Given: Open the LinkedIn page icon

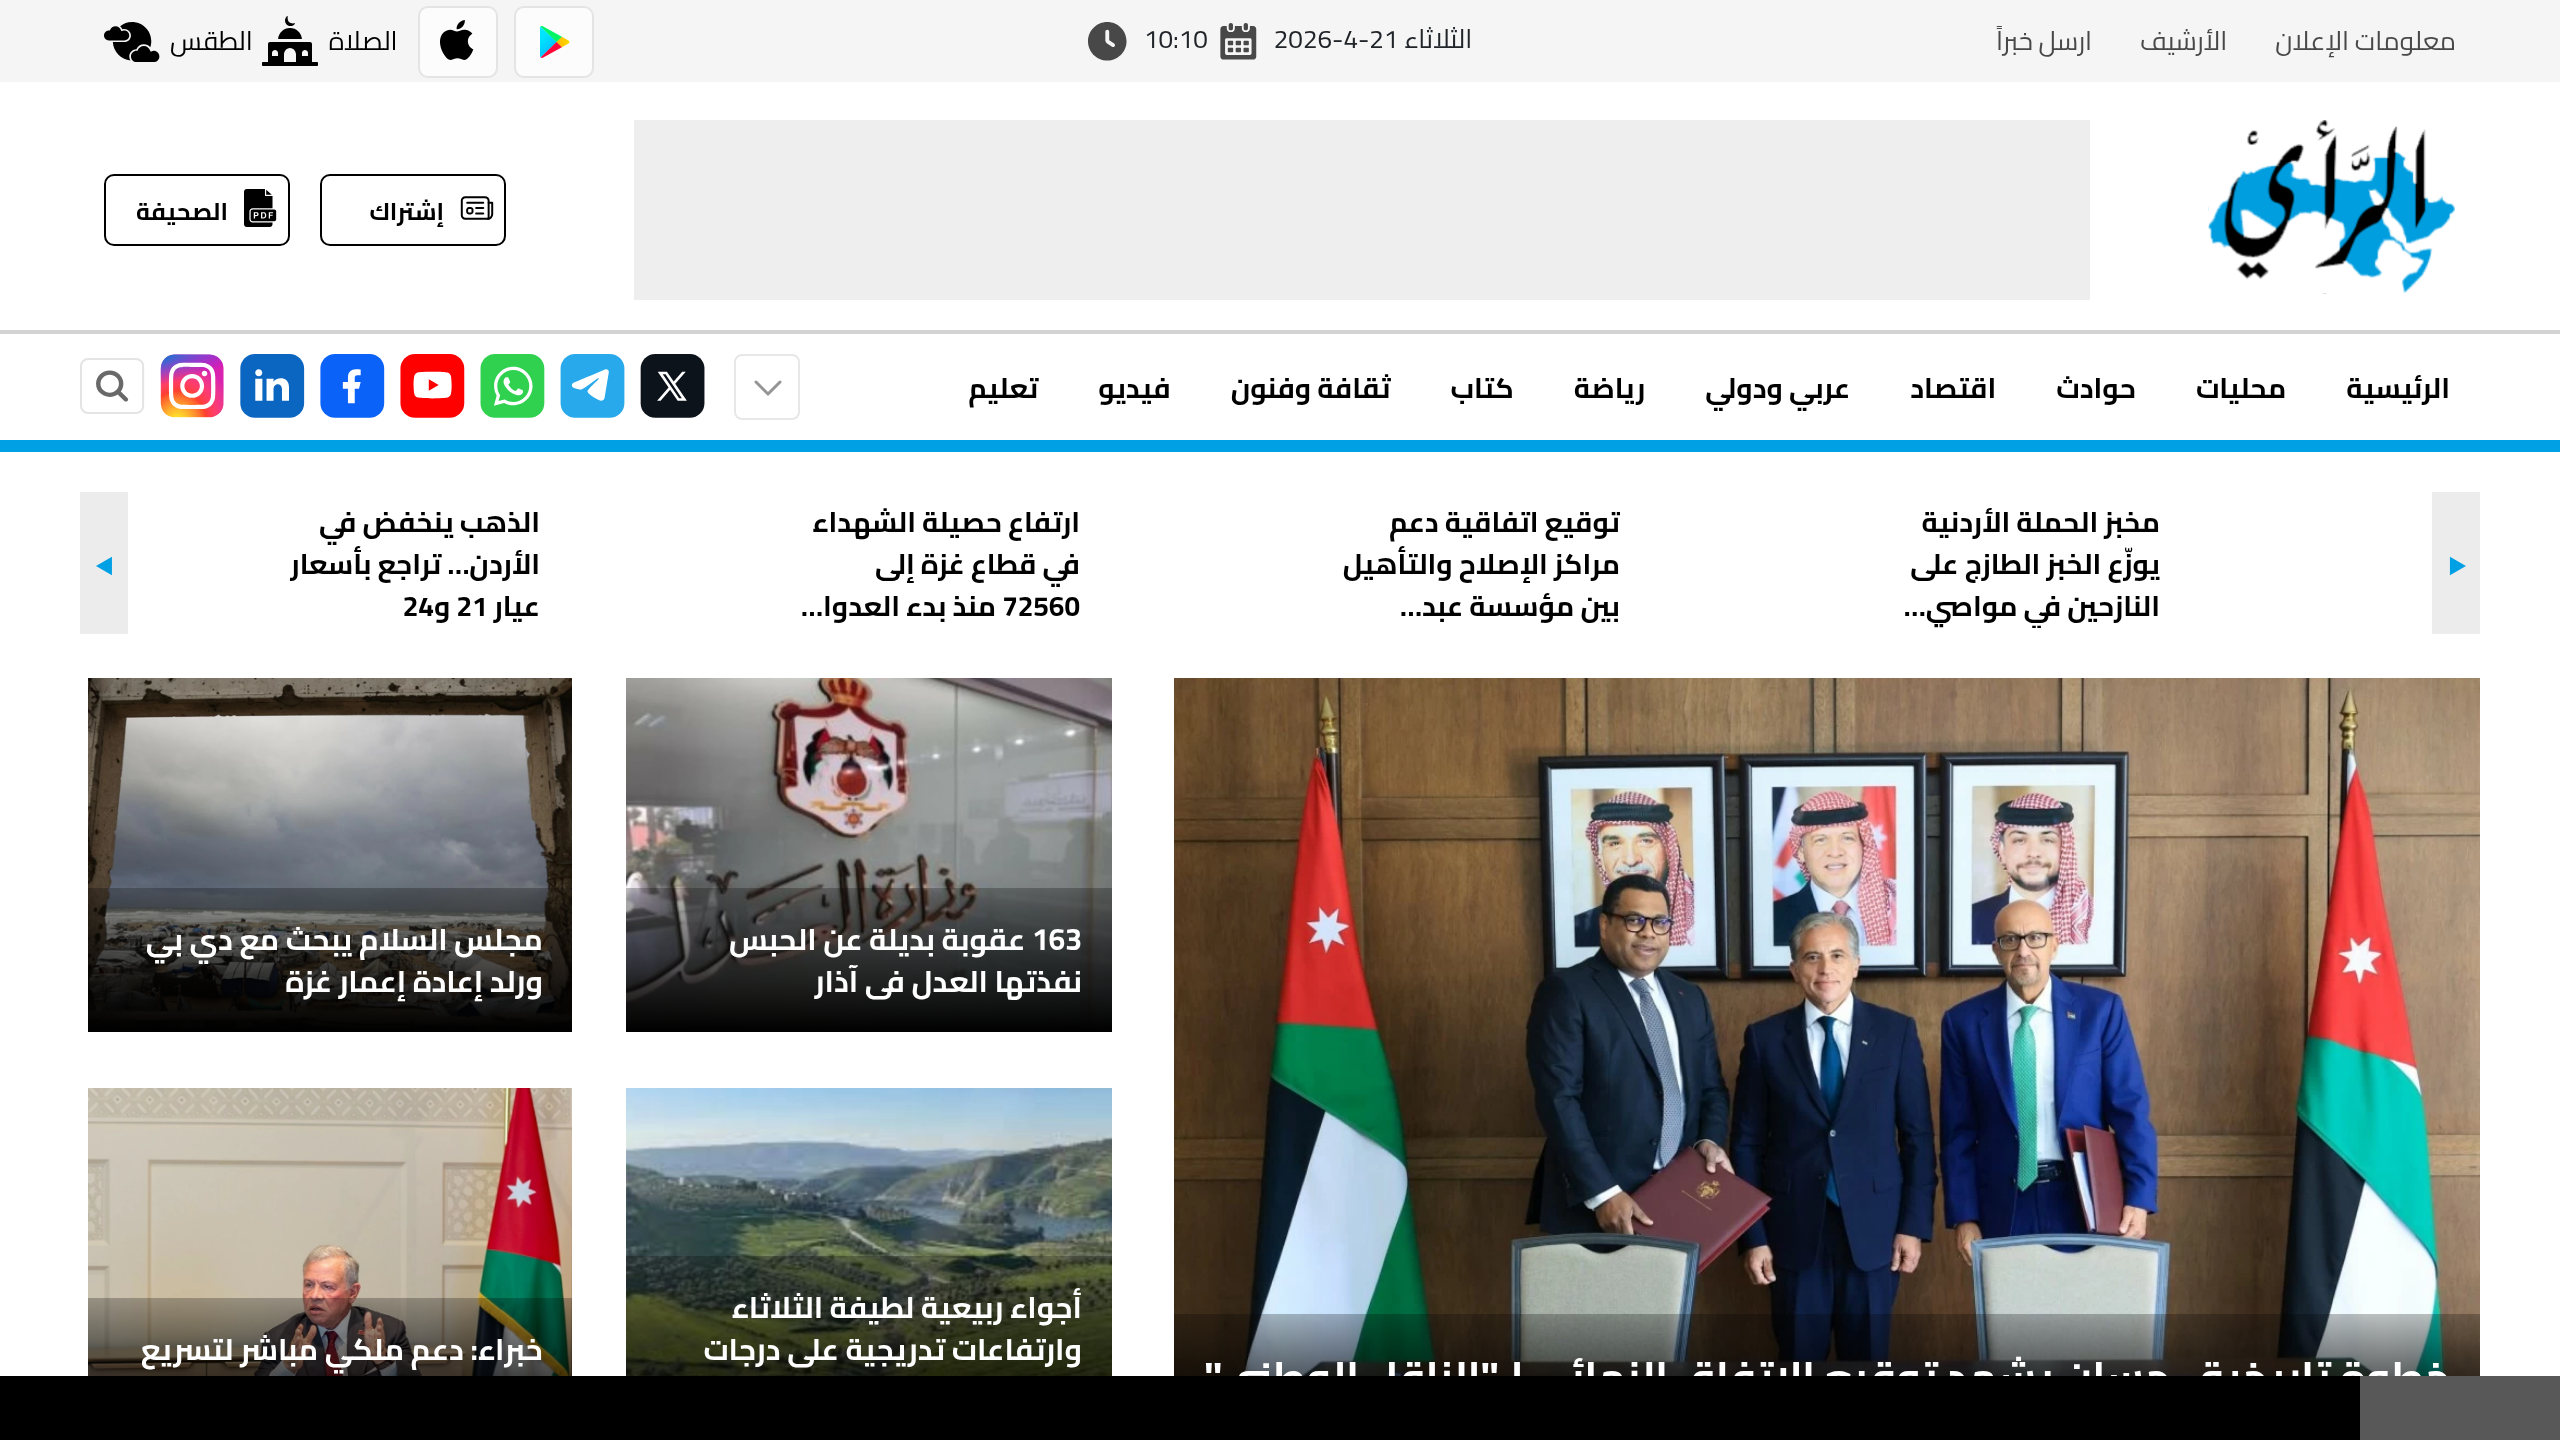Looking at the screenshot, I should [272, 386].
